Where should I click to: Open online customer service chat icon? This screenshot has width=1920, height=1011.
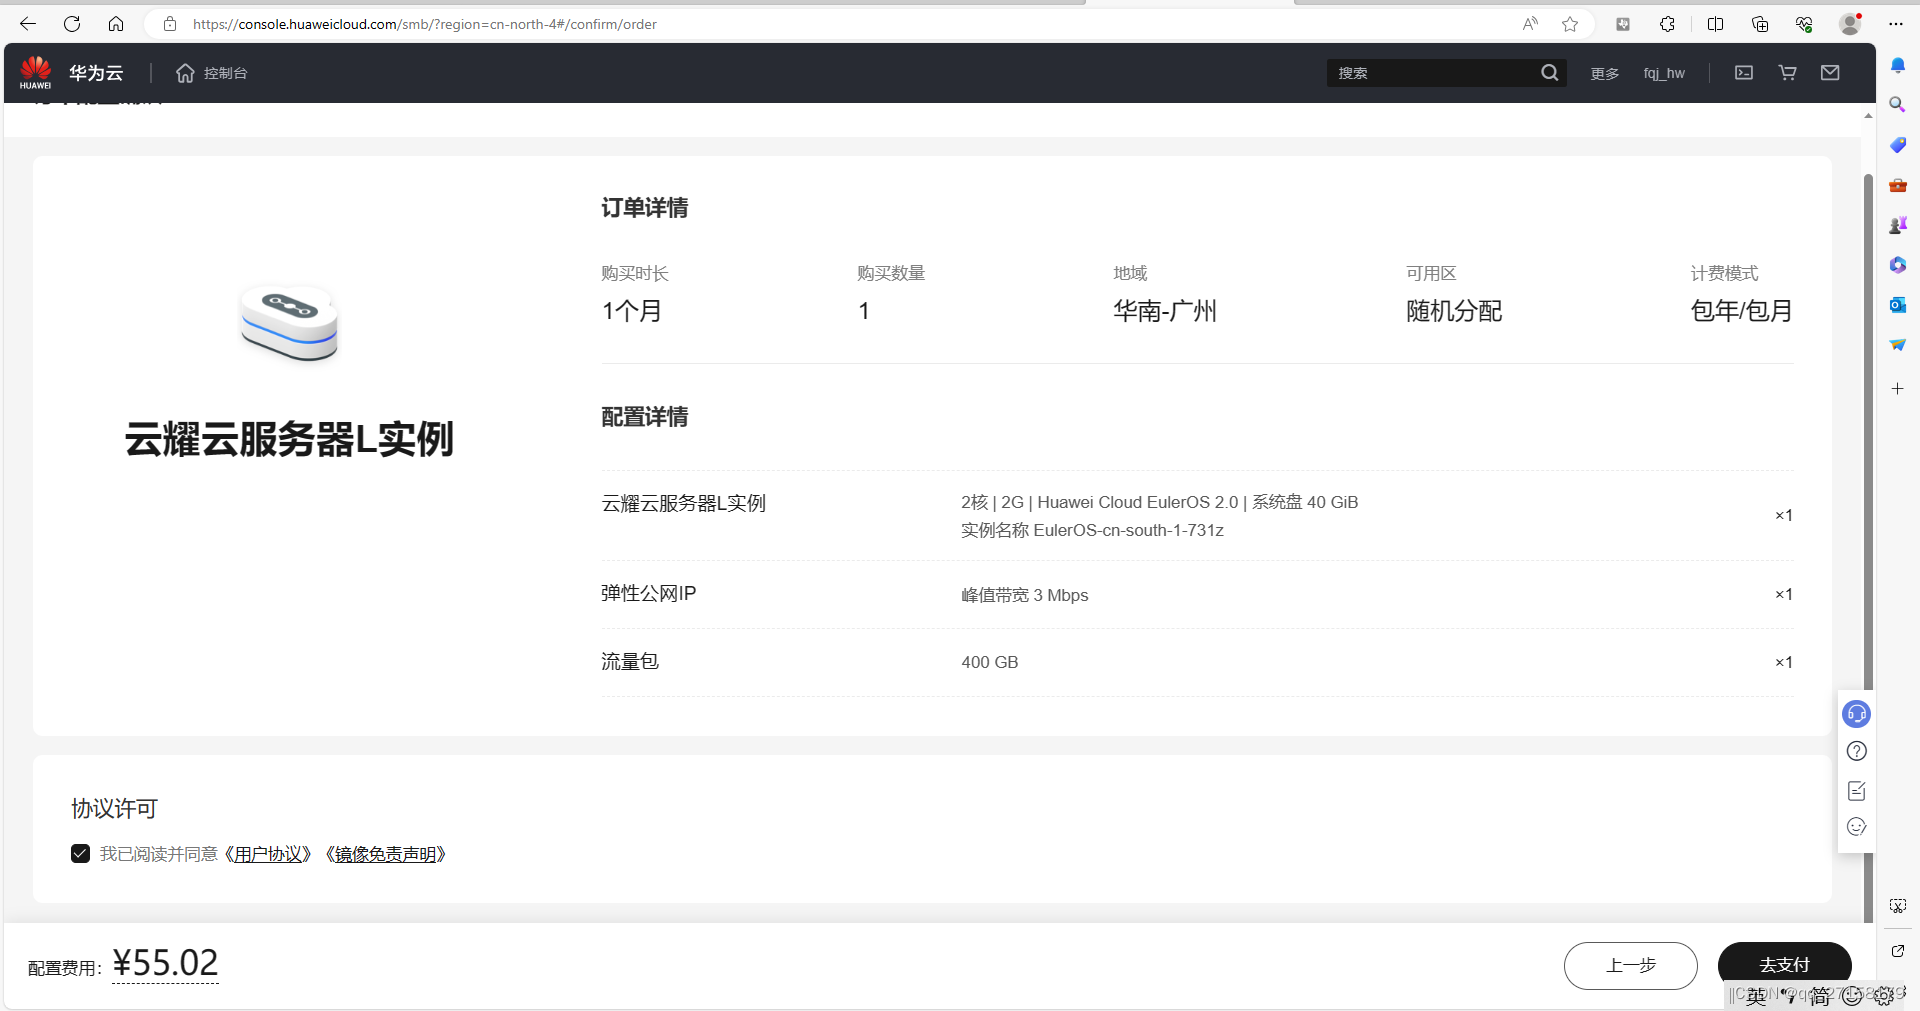click(1857, 714)
